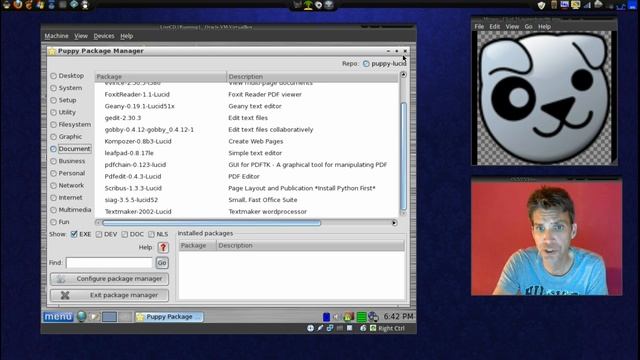Select the System category radio button
This screenshot has height=360, width=640.
pyautogui.click(x=53, y=88)
